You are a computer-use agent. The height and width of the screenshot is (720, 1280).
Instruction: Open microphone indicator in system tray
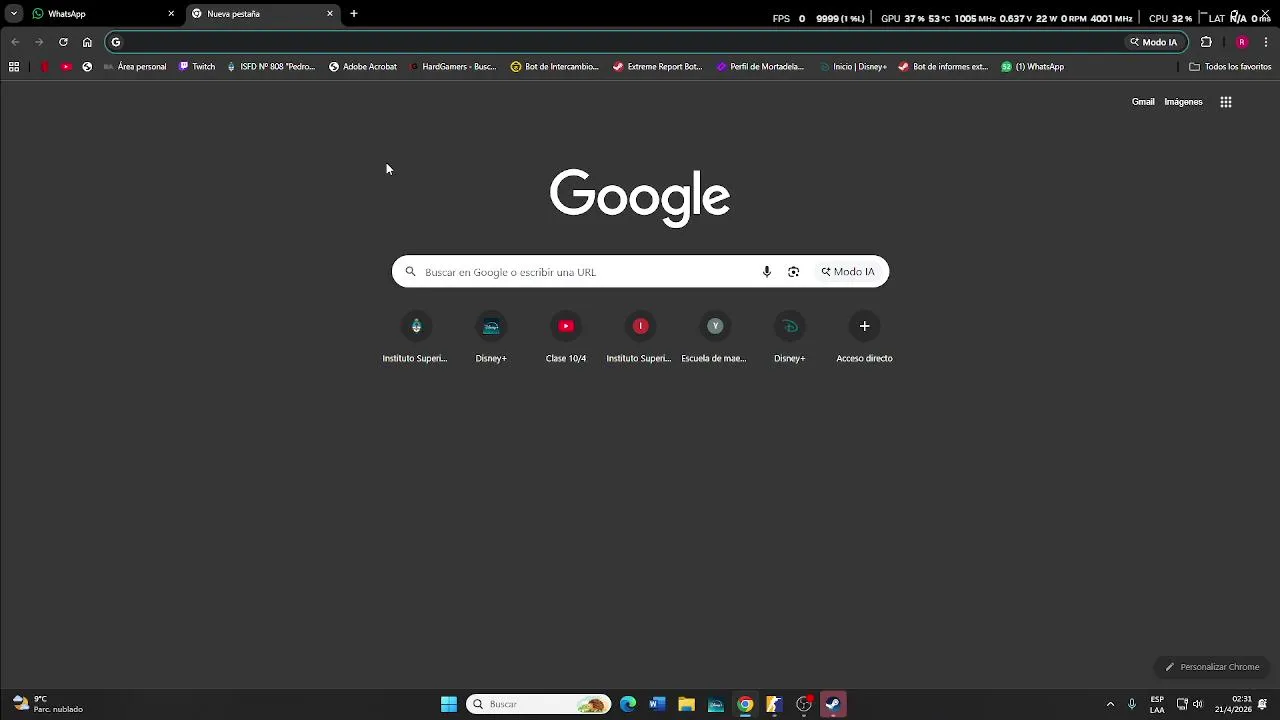click(x=1132, y=704)
